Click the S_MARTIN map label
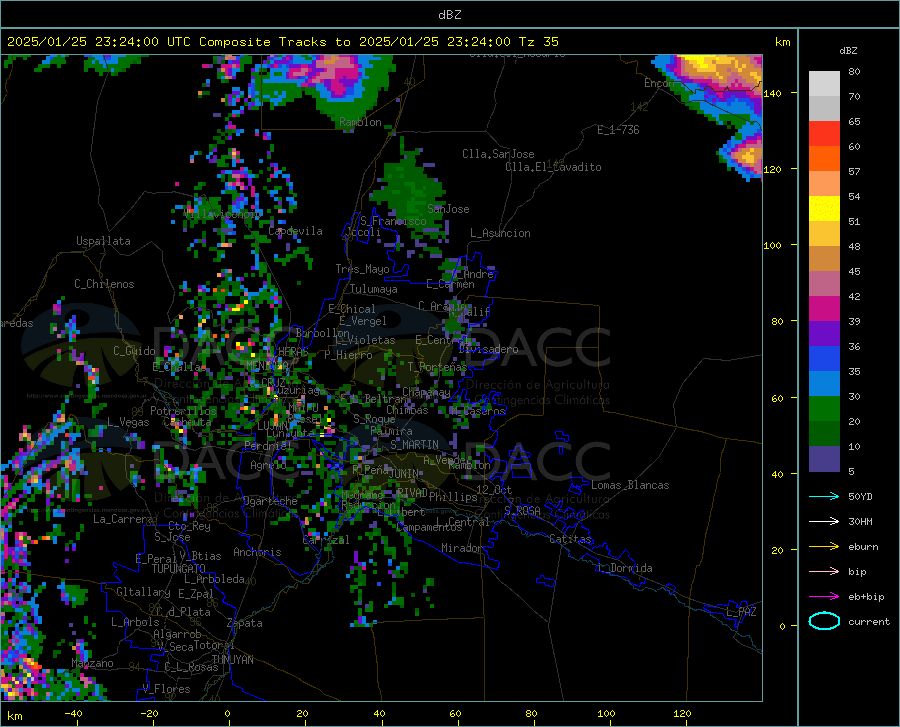The width and height of the screenshot is (900, 727). [x=414, y=445]
